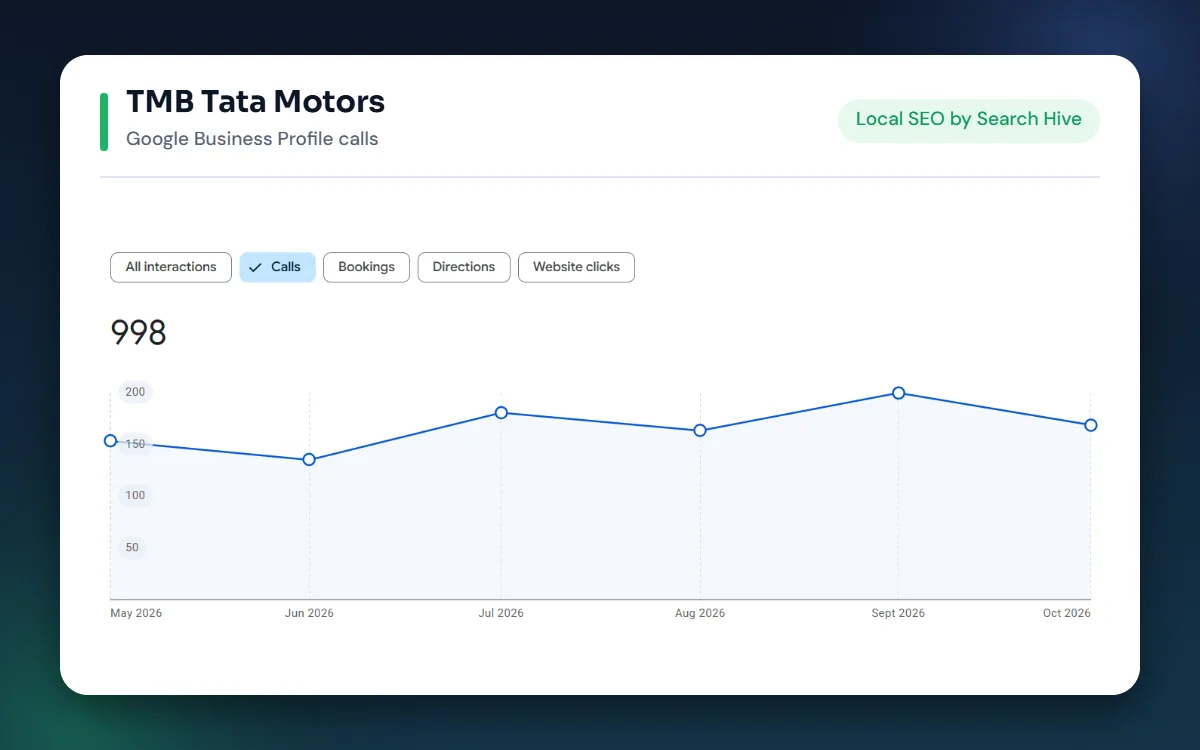This screenshot has height=750, width=1200.
Task: Click the checkmark on Calls chip
Action: tap(256, 268)
